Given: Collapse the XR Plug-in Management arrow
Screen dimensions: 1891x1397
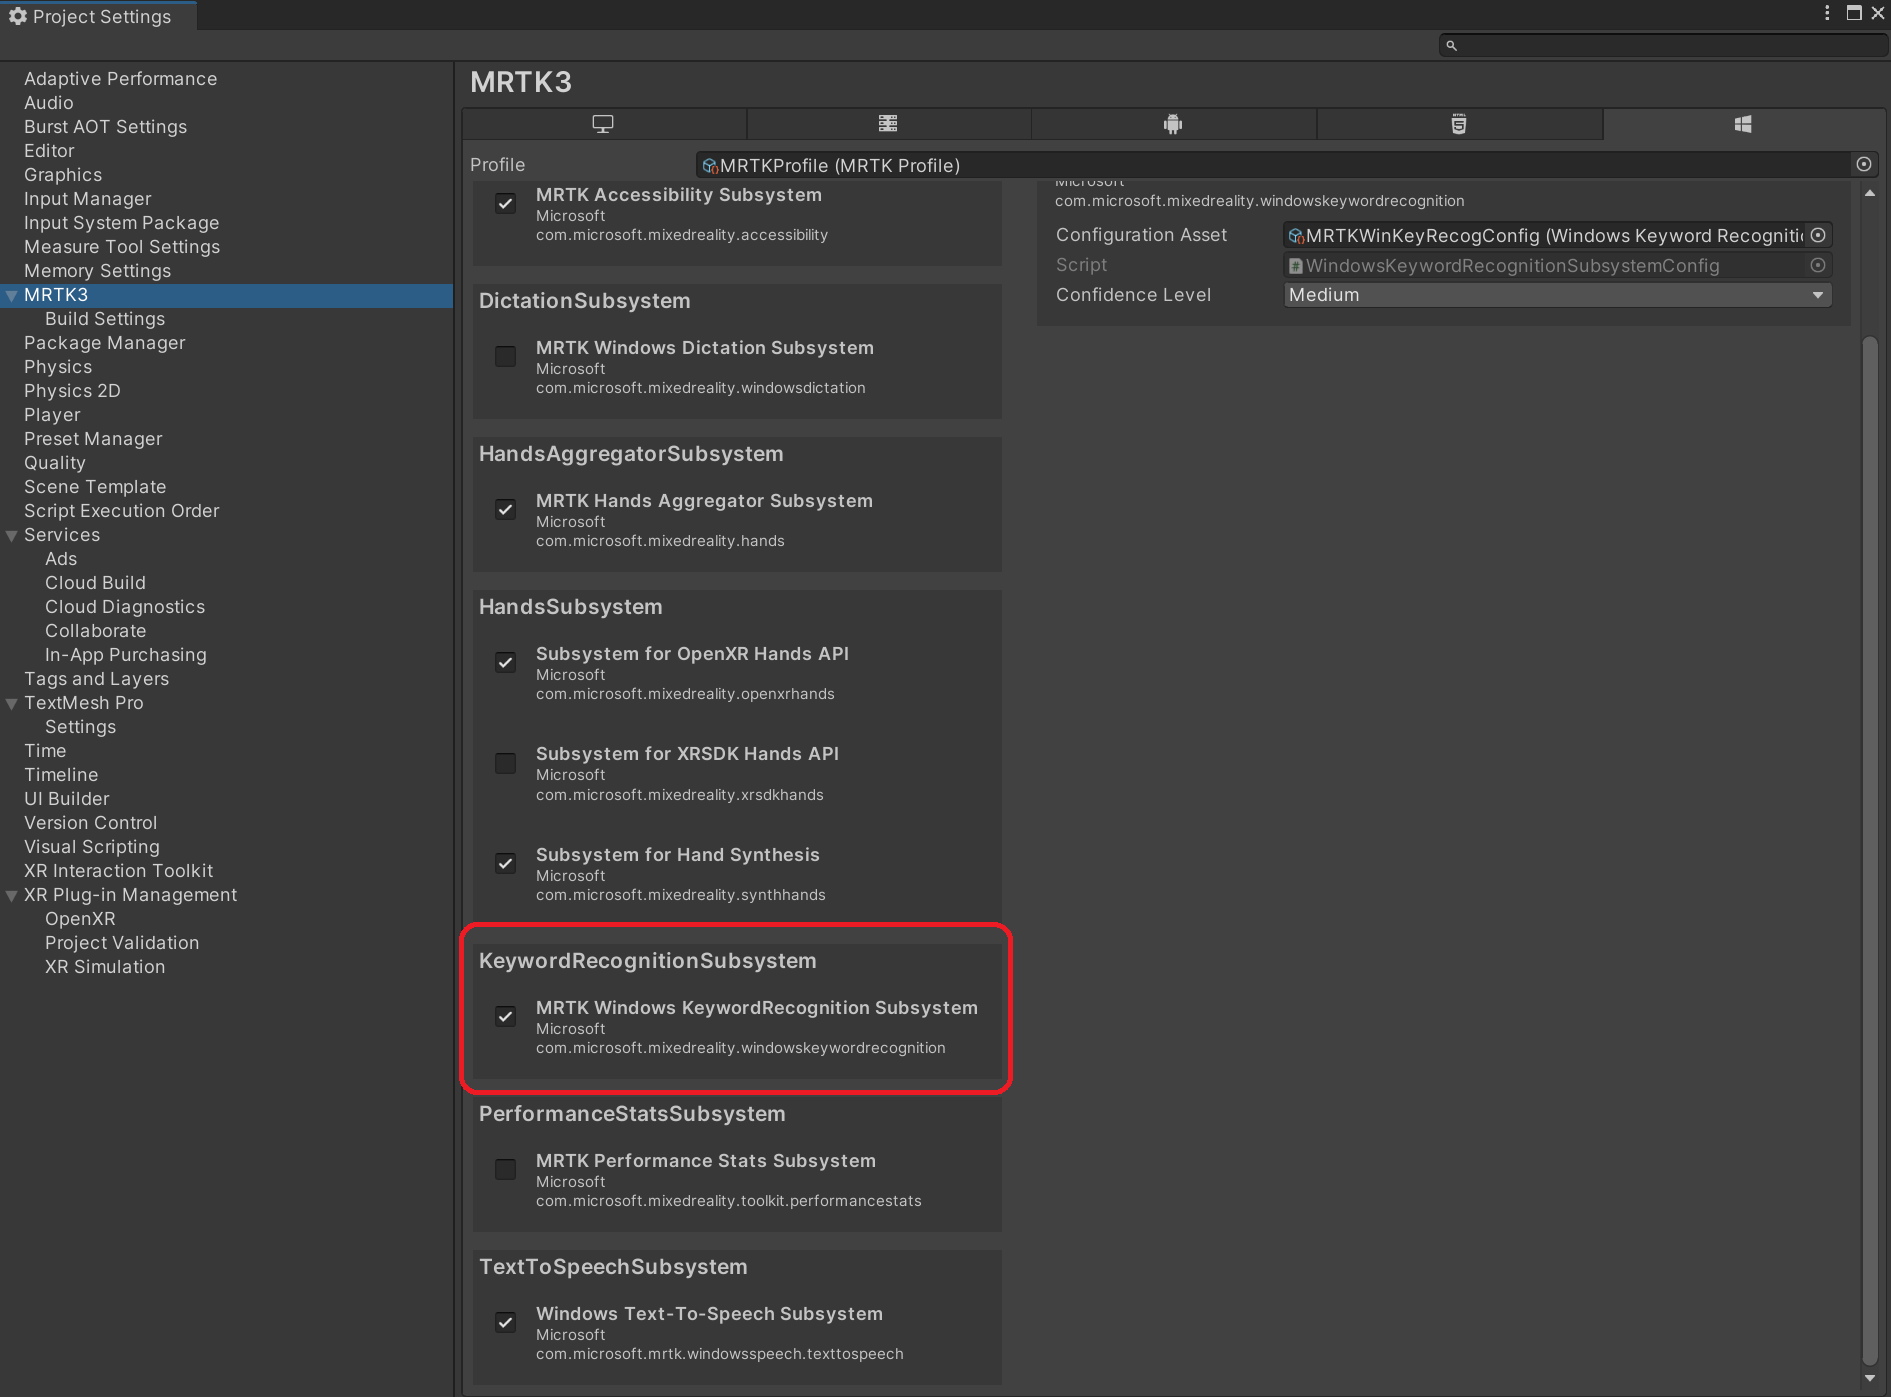Looking at the screenshot, I should click(12, 896).
